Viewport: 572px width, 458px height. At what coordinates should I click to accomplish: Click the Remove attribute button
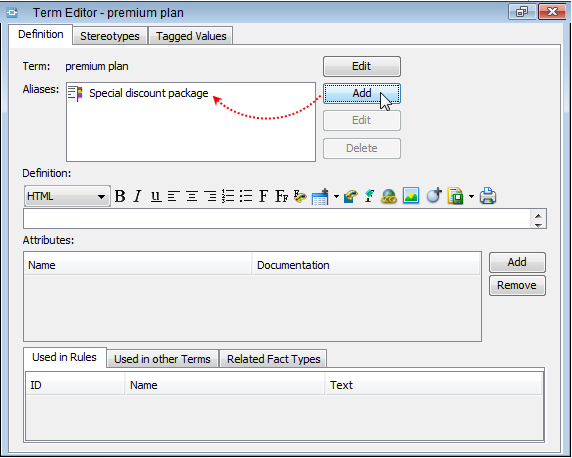(517, 285)
